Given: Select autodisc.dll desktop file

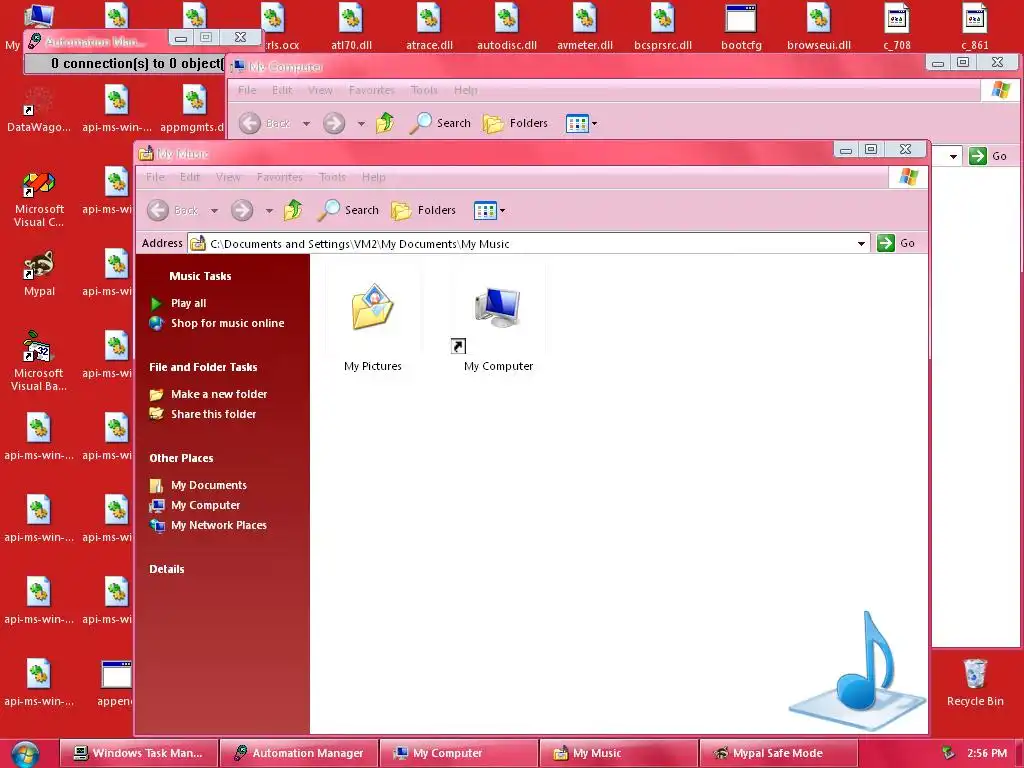Looking at the screenshot, I should (507, 27).
